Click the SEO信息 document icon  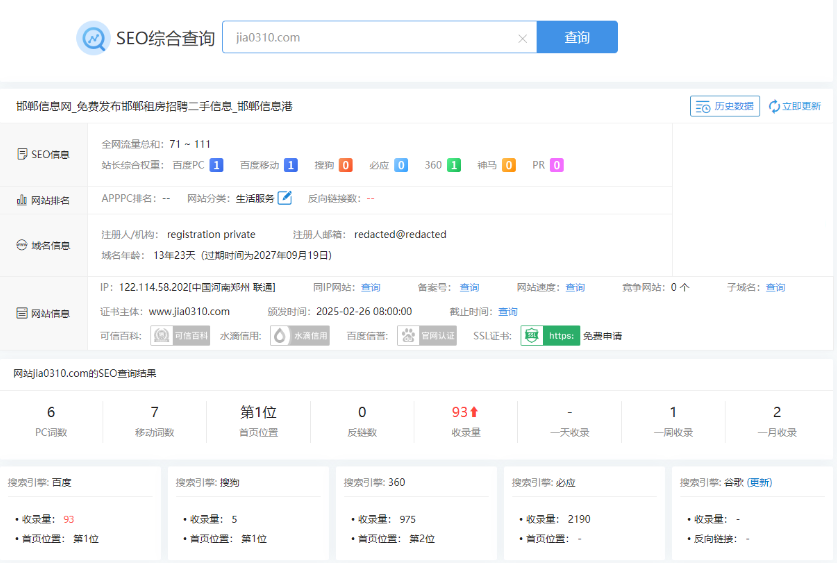click(22, 154)
